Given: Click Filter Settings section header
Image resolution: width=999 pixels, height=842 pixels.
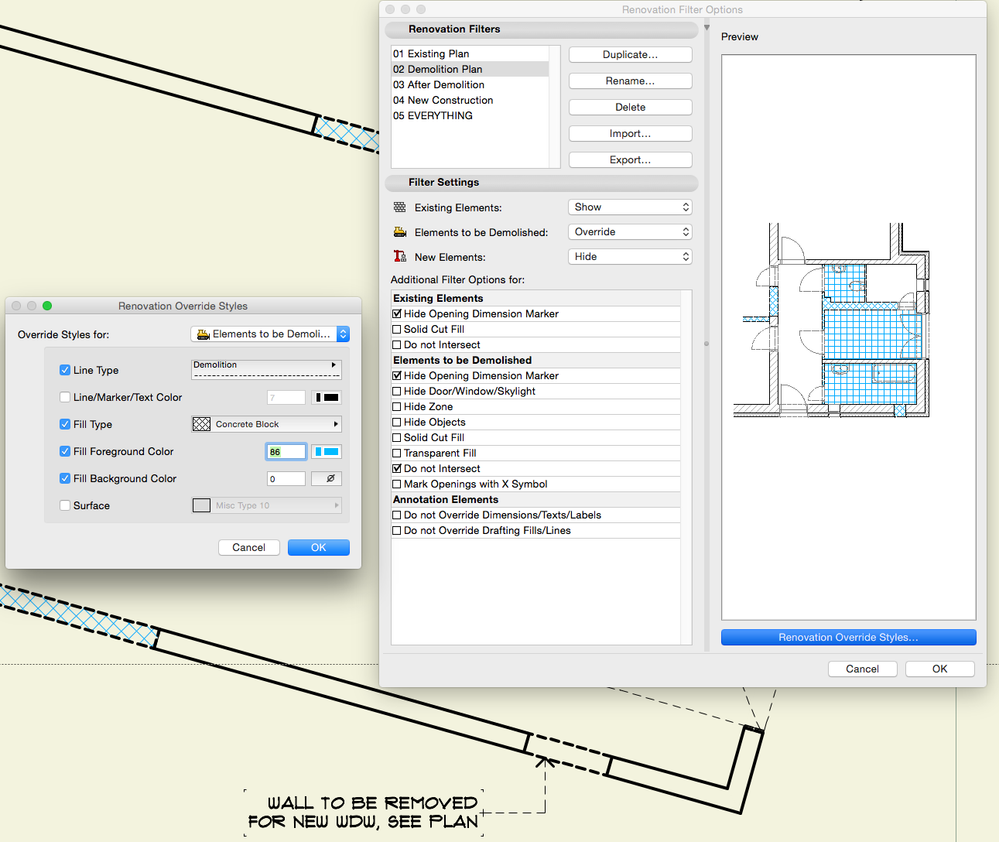Looking at the screenshot, I should tap(542, 182).
